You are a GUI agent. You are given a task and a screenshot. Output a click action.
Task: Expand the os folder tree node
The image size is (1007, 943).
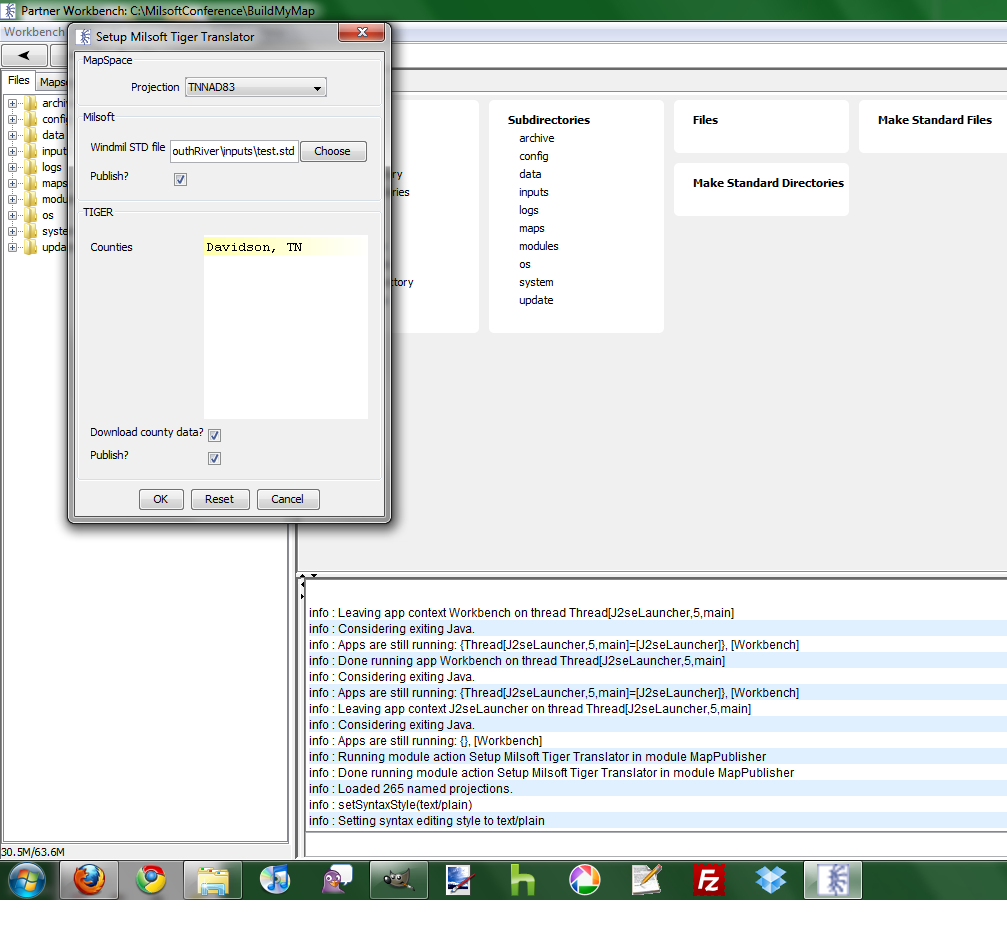12,215
